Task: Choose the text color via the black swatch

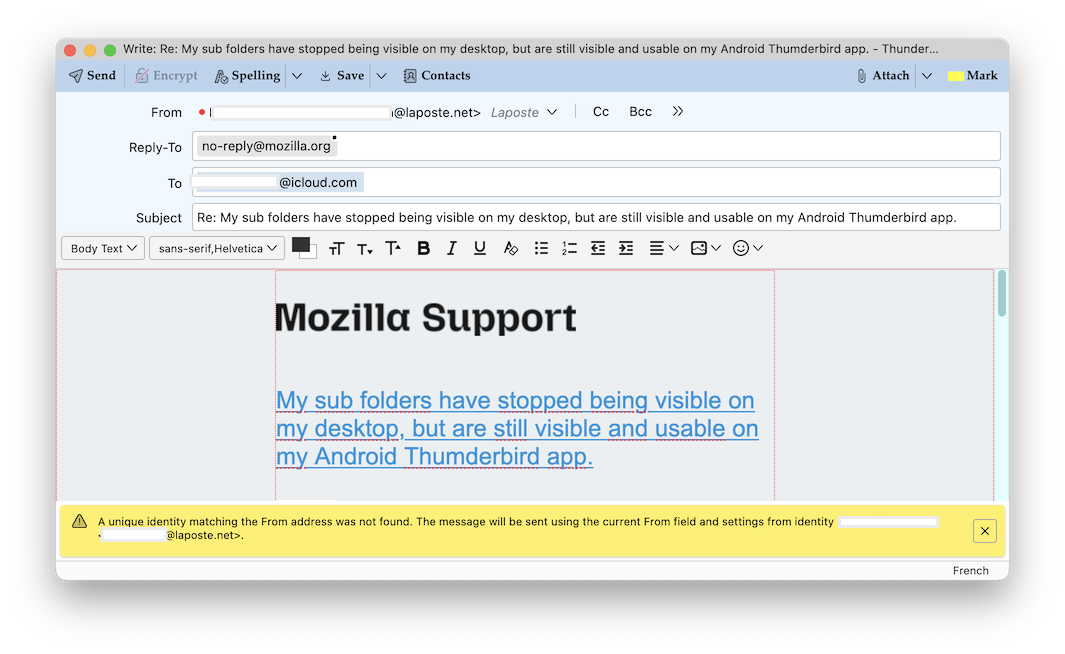Action: click(x=301, y=245)
